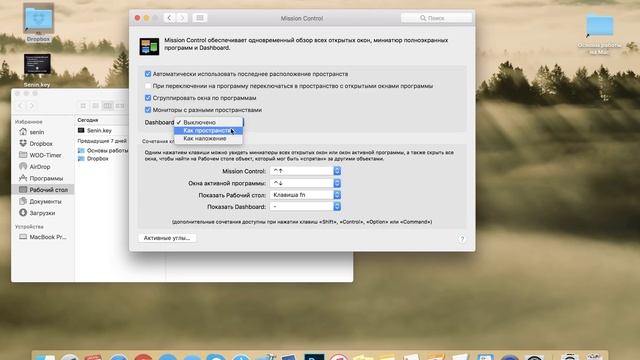Toggle 'Автоматически использовать последнее расположение пространств' checkbox
This screenshot has height=360, width=640.
click(x=148, y=74)
